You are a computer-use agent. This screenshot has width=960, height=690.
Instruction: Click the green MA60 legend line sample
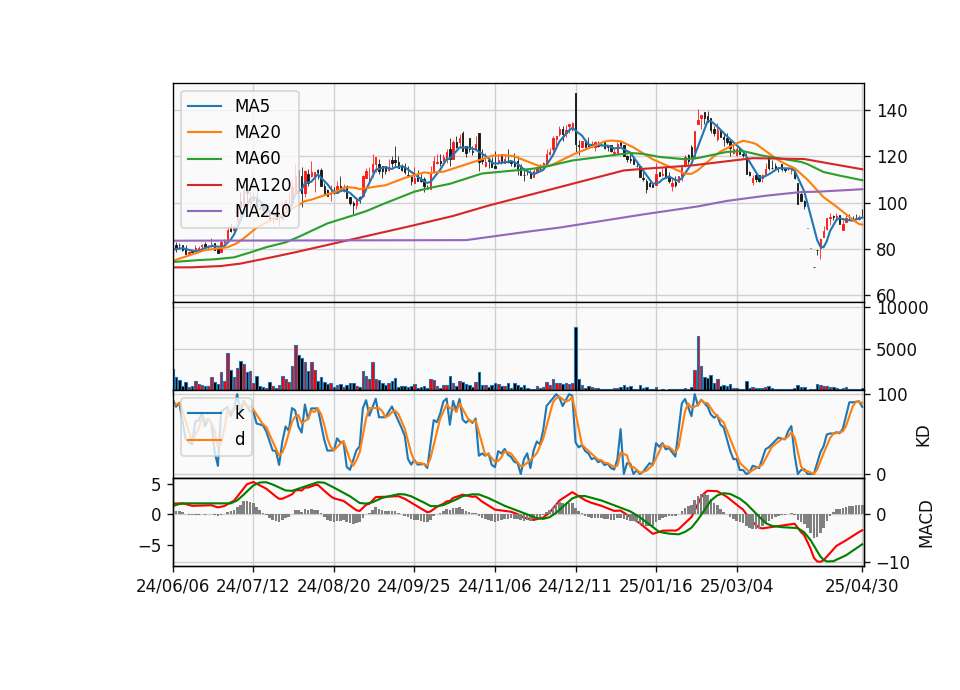204,159
